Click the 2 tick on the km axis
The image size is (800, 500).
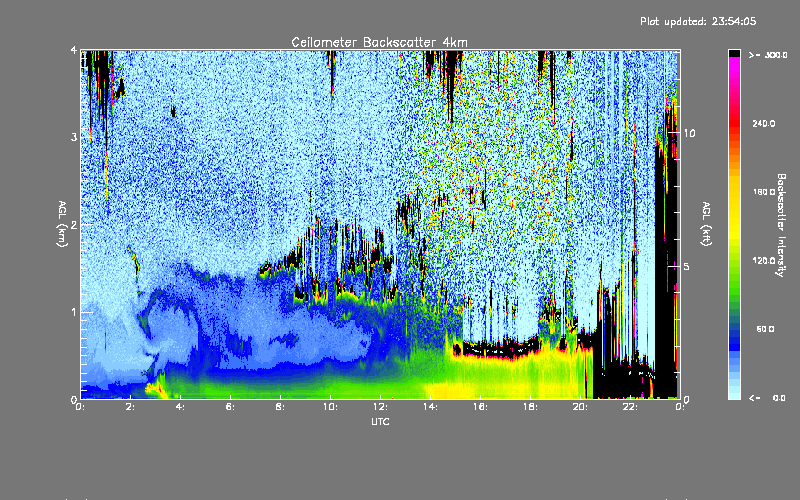[x=73, y=225]
